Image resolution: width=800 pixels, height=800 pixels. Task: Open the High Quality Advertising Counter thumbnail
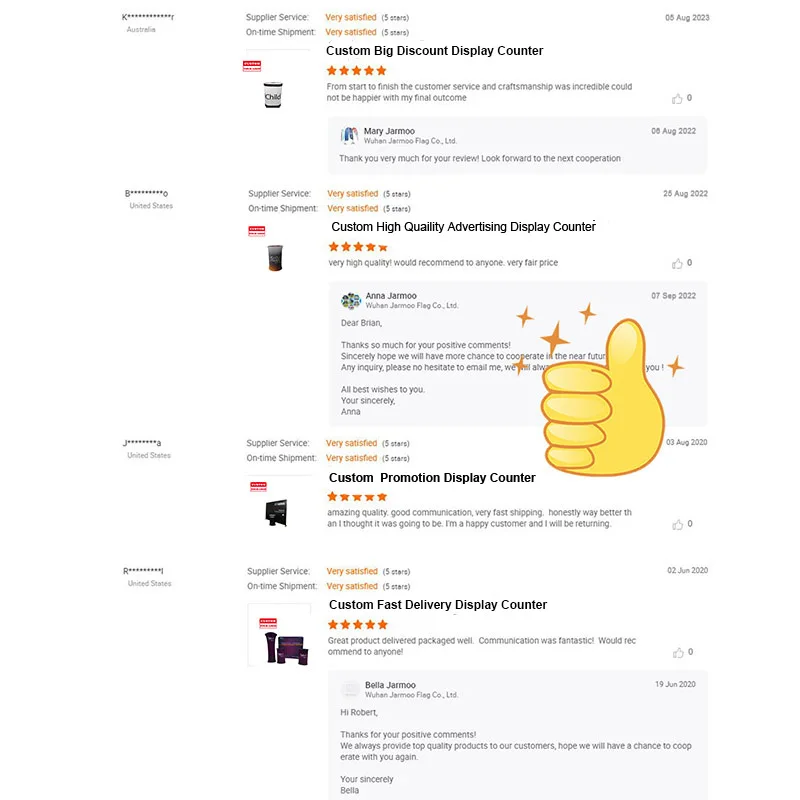click(x=274, y=258)
